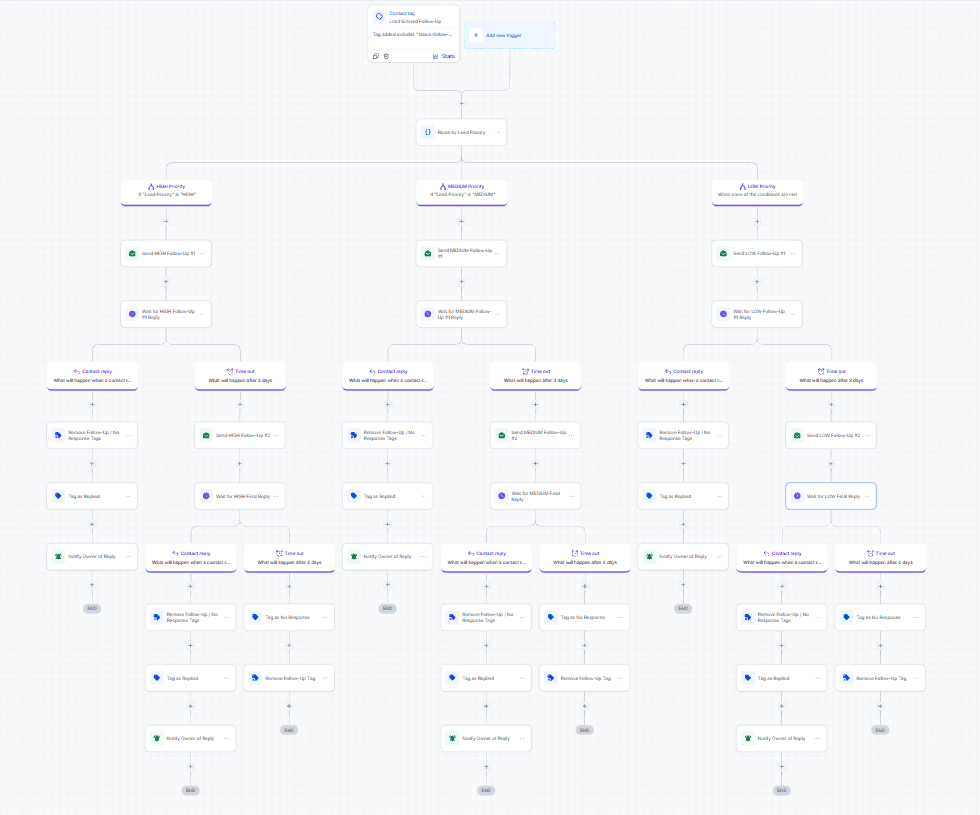The width and height of the screenshot is (980, 815).
Task: Click the clock icon on Wait for HIGH Follow-Up #1 Reply
Action: coord(132,314)
